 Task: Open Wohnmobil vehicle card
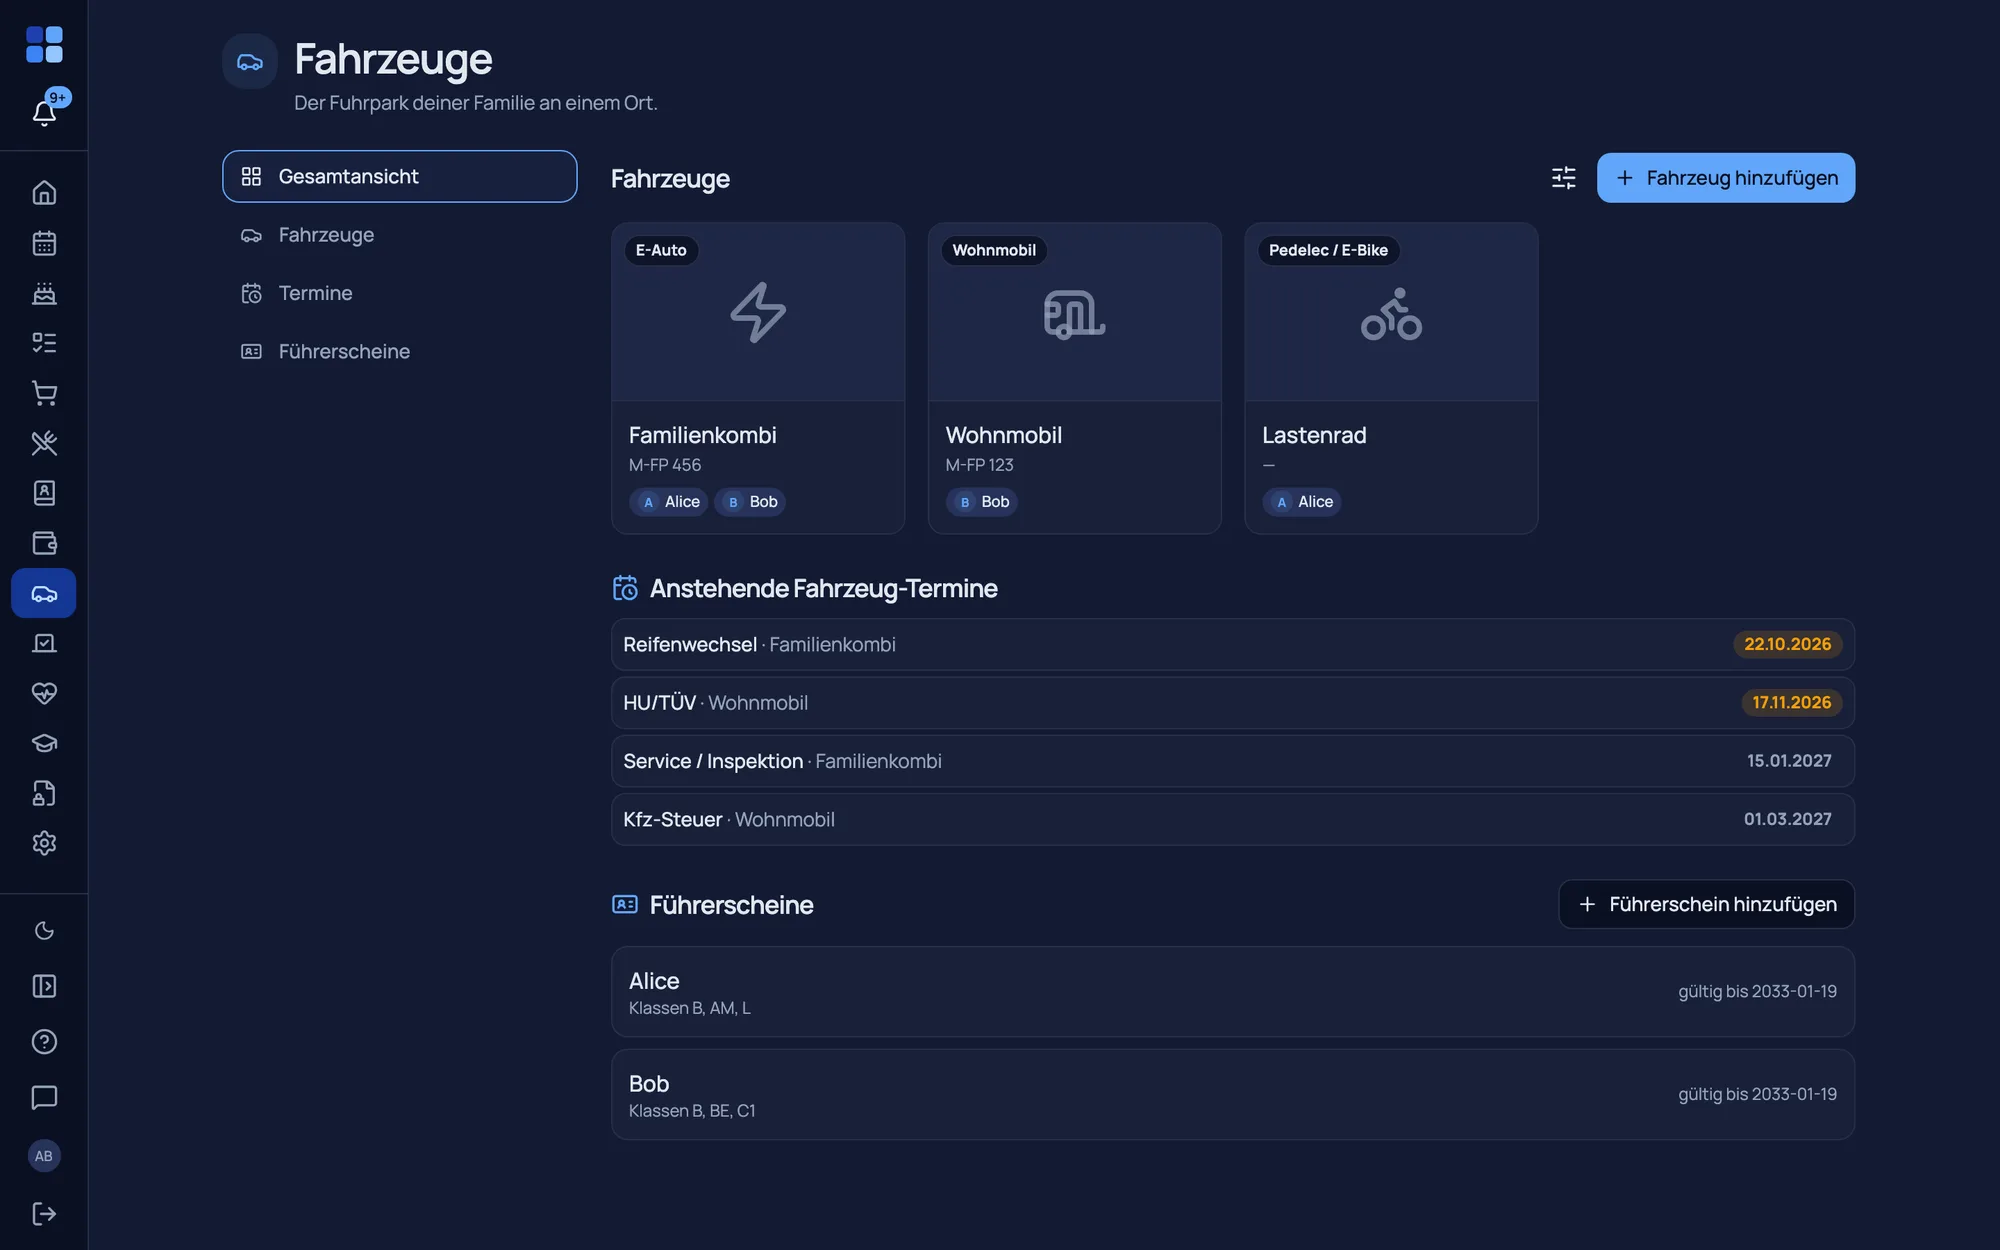1074,378
